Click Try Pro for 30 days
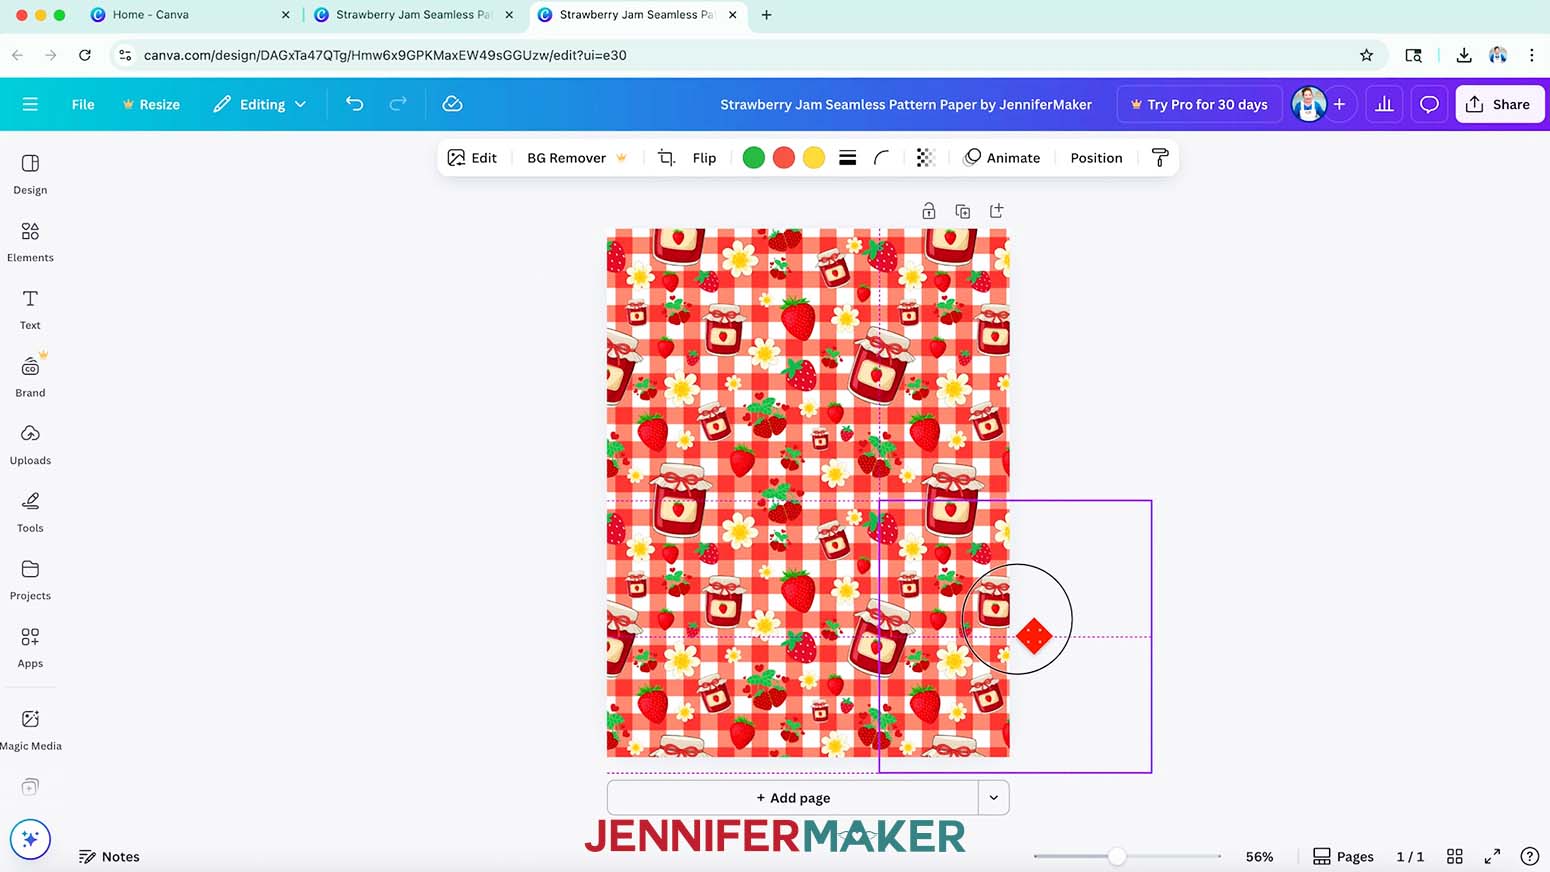The image size is (1550, 872). pos(1199,104)
